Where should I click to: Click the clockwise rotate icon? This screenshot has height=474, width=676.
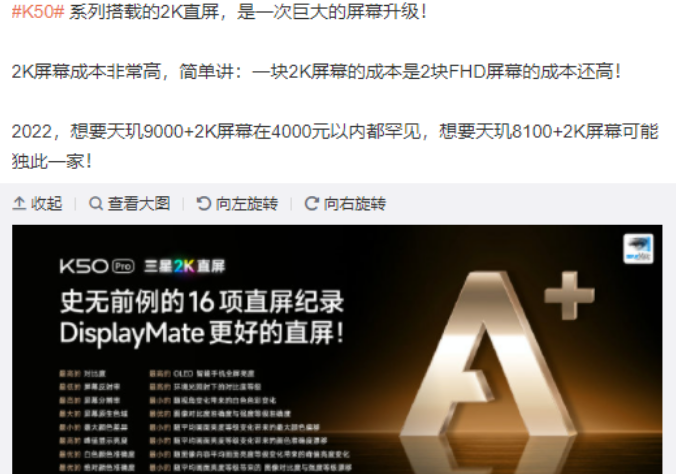pos(311,204)
